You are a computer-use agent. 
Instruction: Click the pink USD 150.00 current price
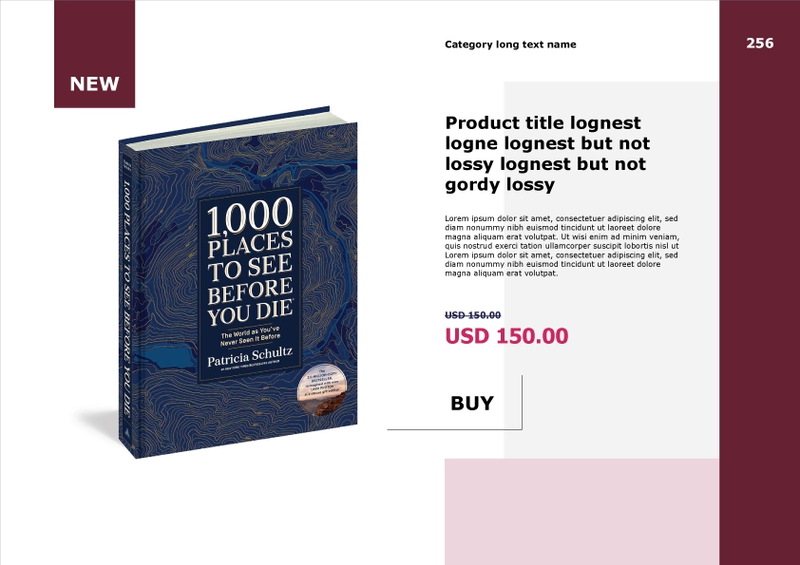[506, 336]
